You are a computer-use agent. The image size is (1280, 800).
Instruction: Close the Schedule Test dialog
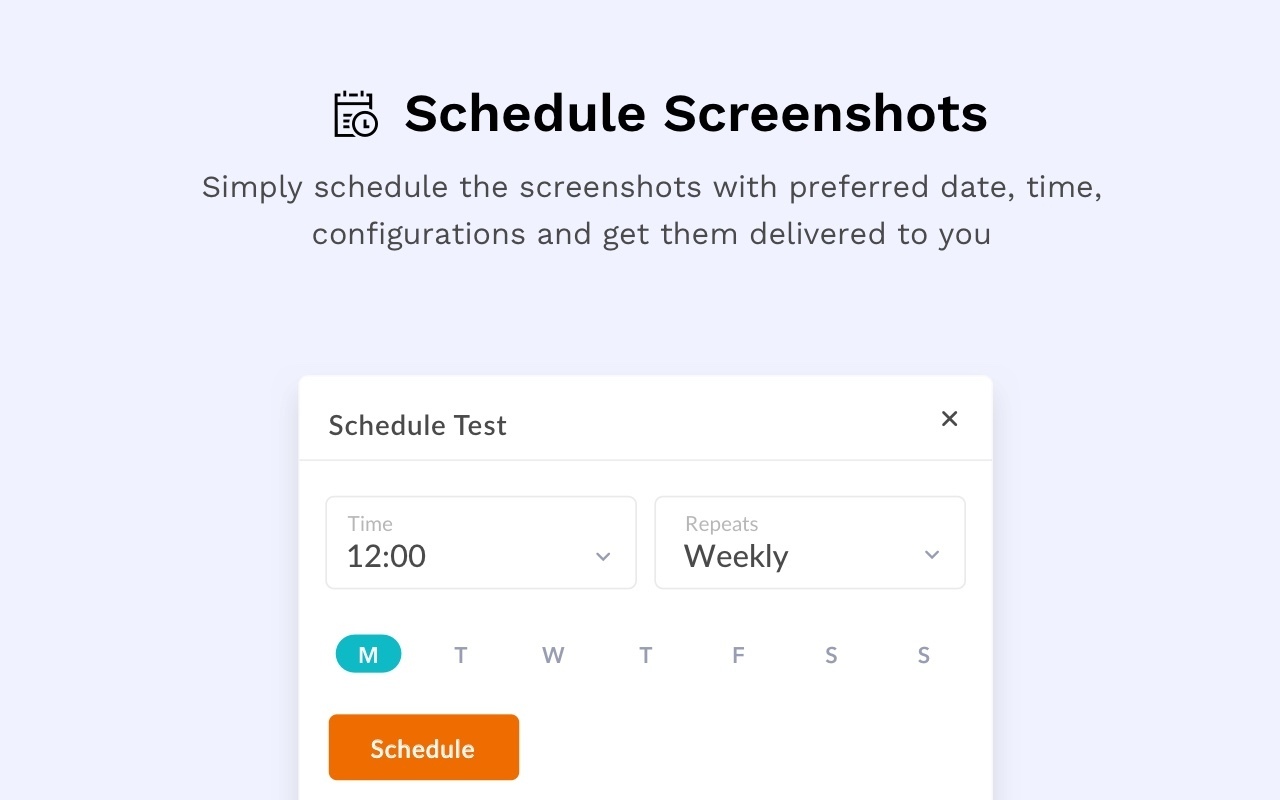(949, 419)
